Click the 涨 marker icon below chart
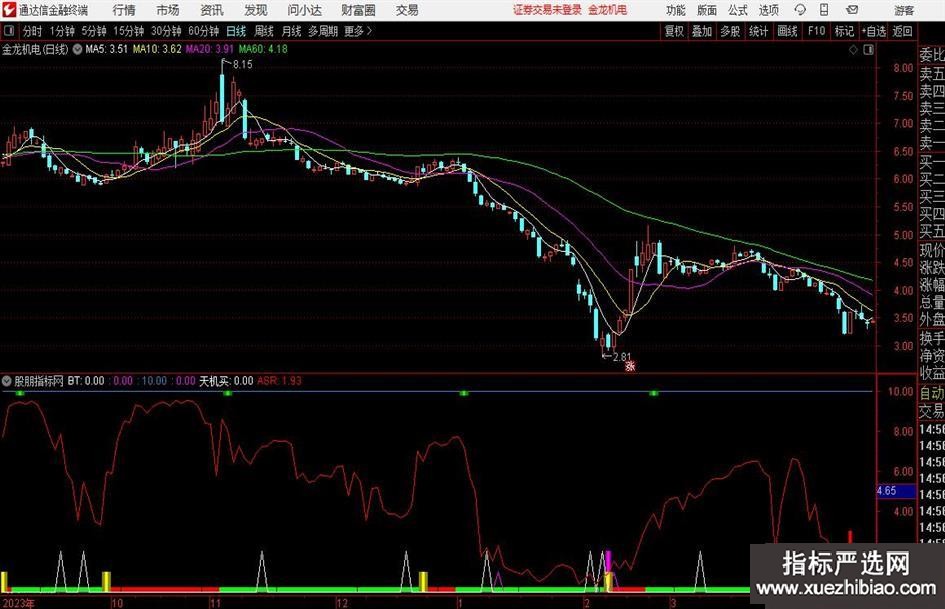Screen dimensions: 945x609 630,365
